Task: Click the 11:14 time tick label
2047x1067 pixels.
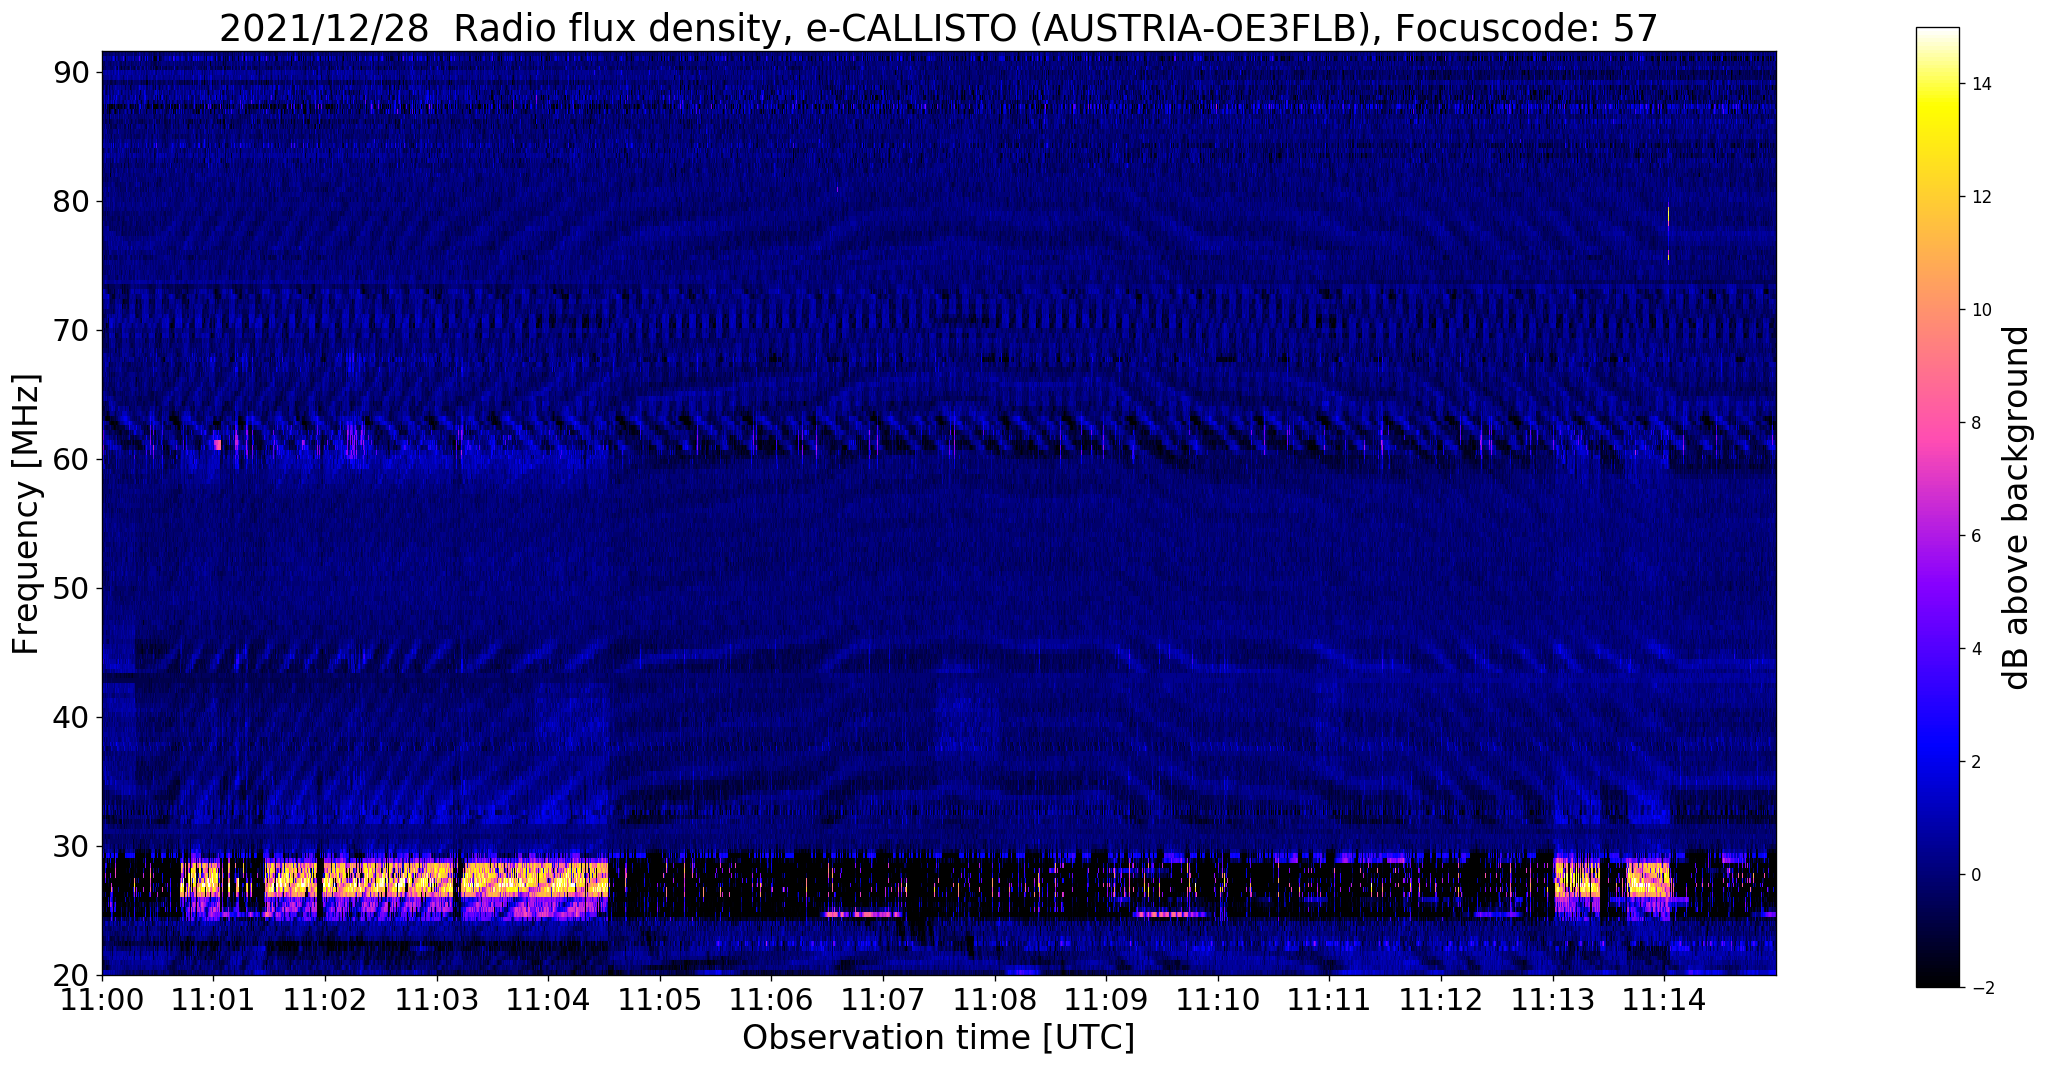Action: [x=1664, y=999]
